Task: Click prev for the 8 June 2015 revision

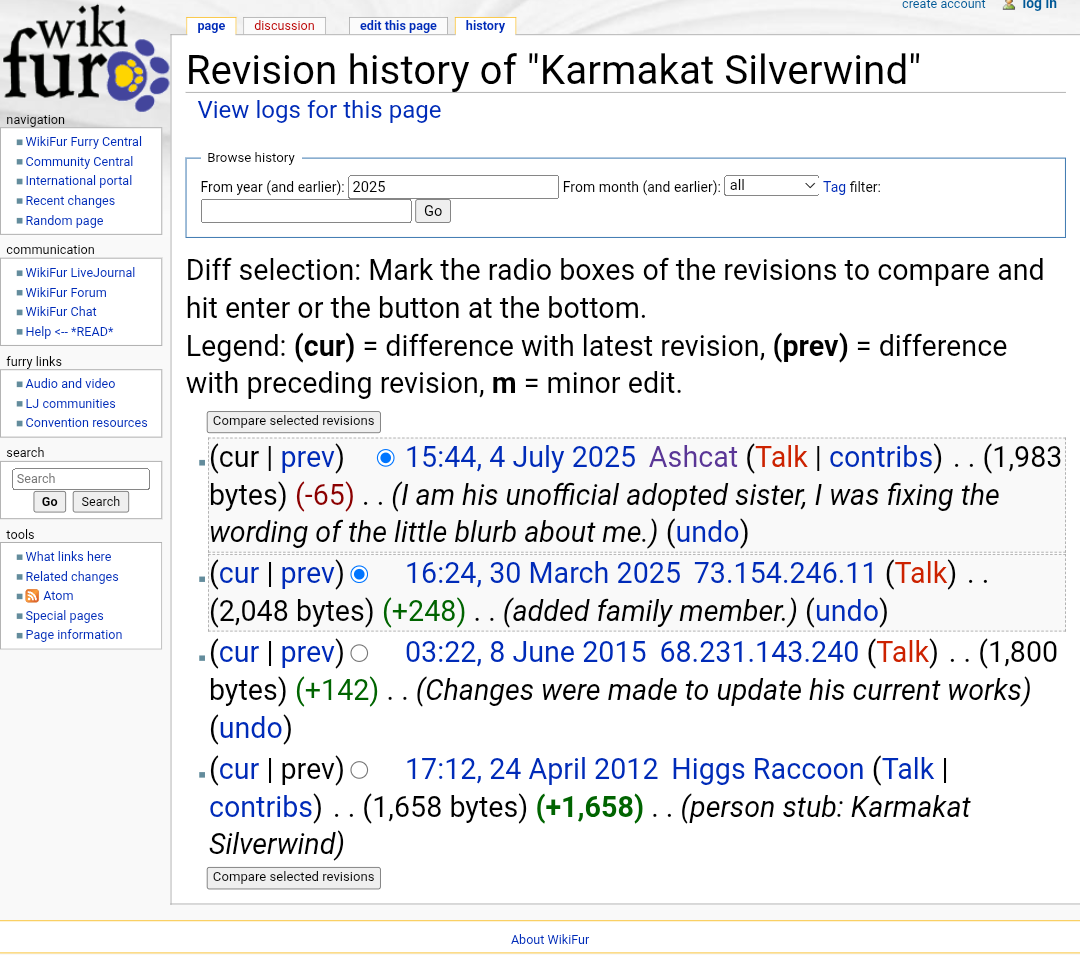Action: 307,653
